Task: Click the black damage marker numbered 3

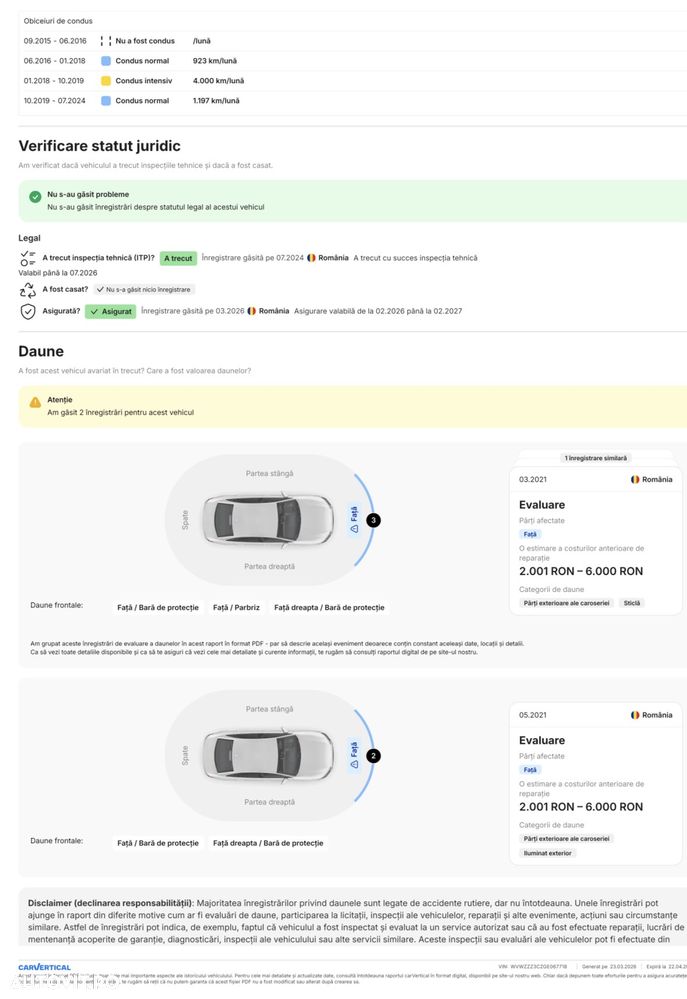Action: point(373,520)
